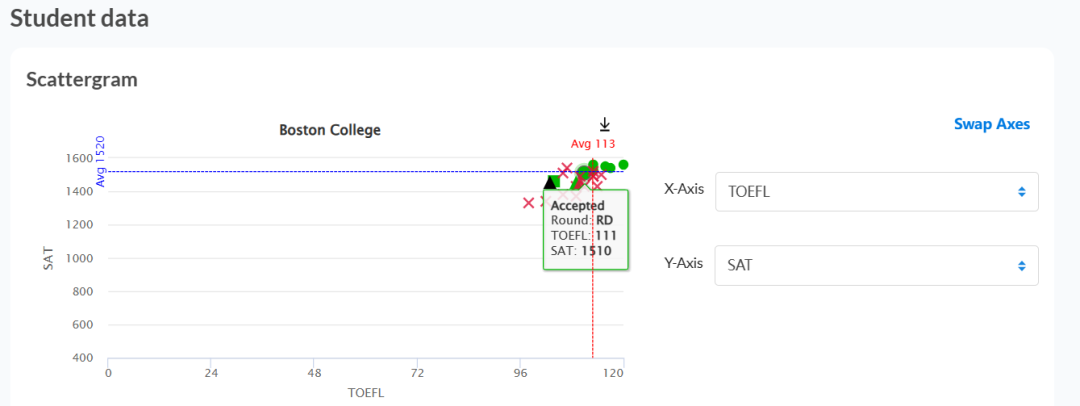Image resolution: width=1080 pixels, height=406 pixels.
Task: Click the blue Avg 1520 label
Action: (100, 161)
